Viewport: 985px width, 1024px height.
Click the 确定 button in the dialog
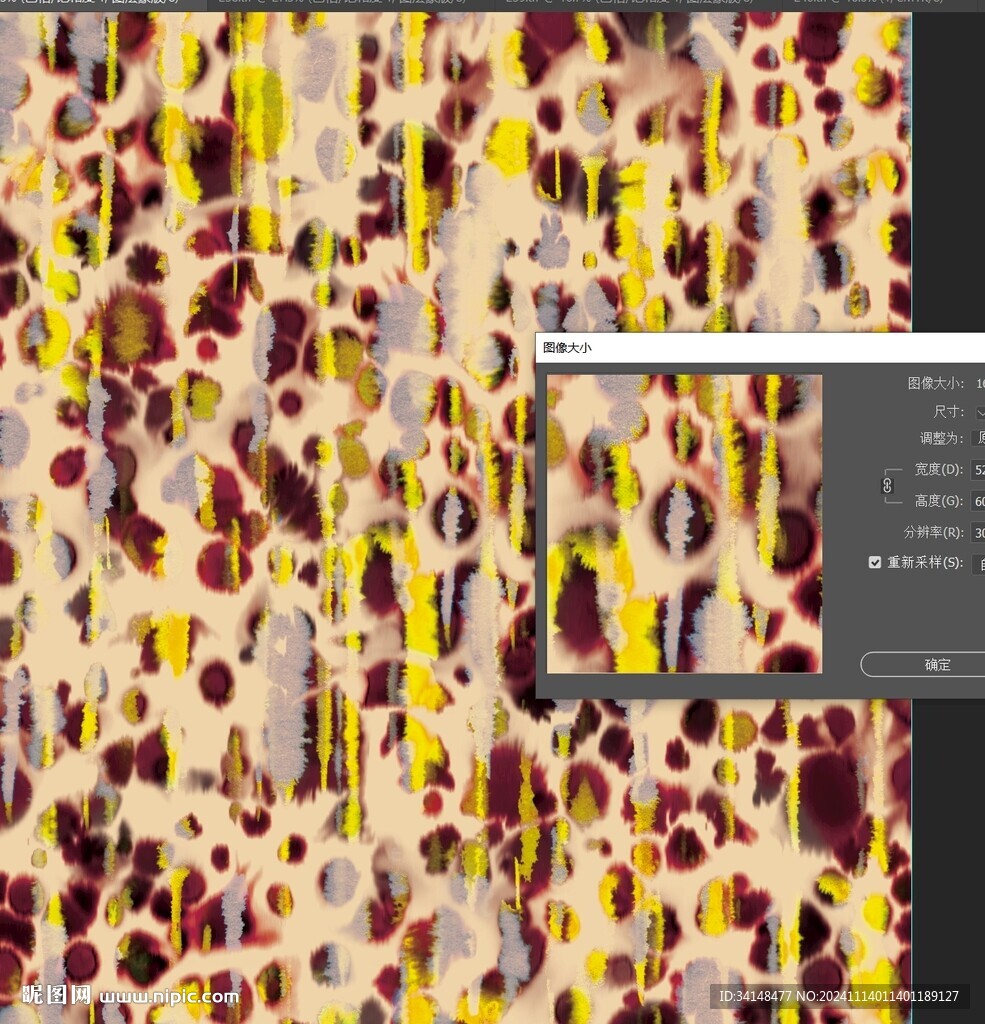923,665
